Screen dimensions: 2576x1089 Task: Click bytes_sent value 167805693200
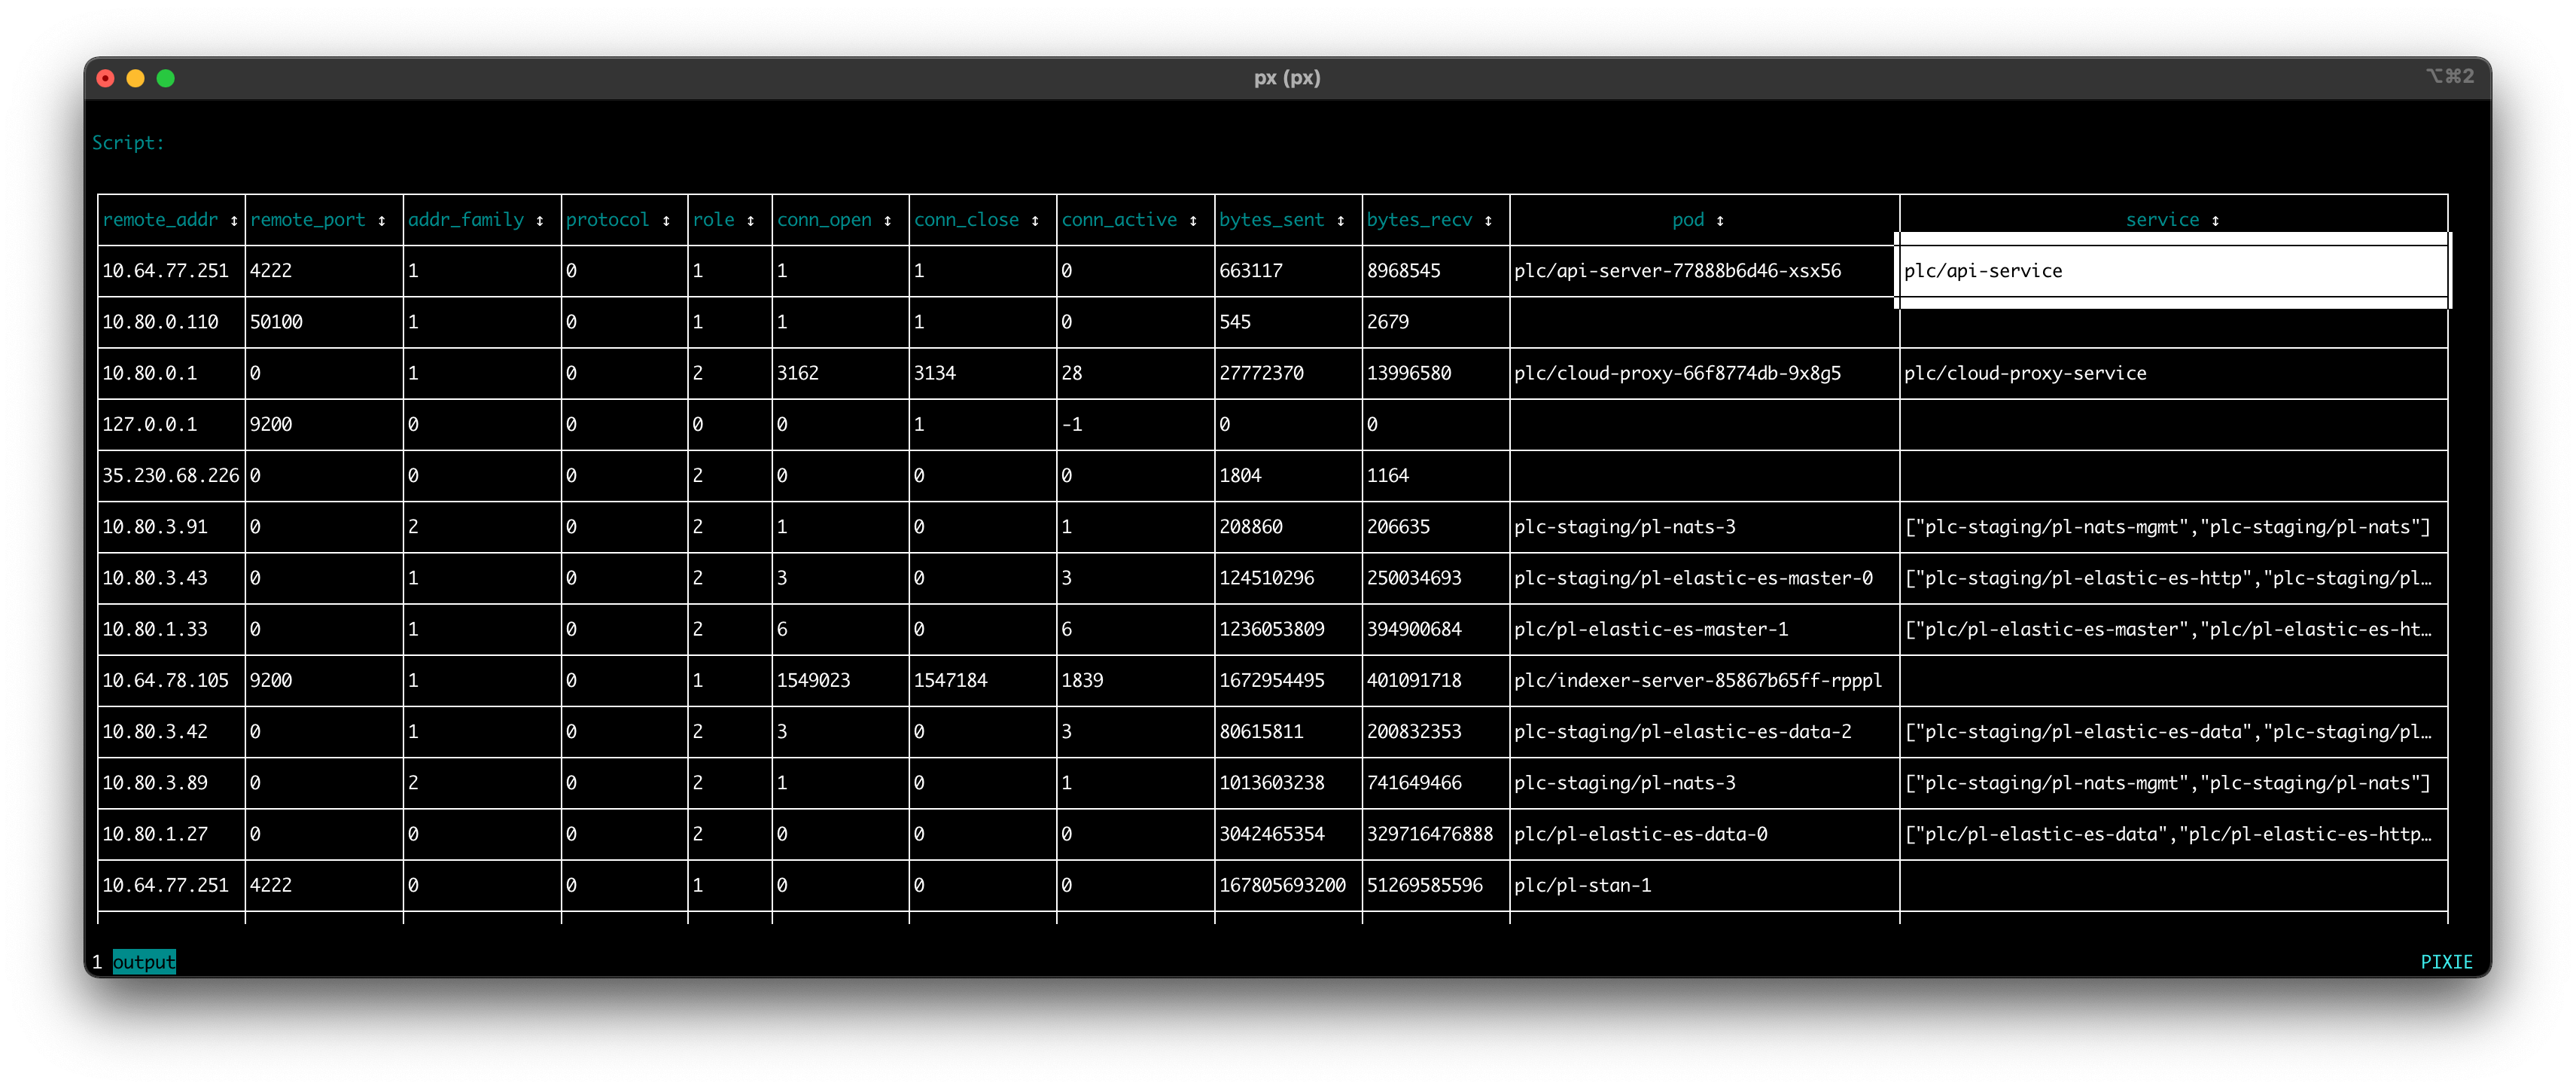(x=1282, y=886)
